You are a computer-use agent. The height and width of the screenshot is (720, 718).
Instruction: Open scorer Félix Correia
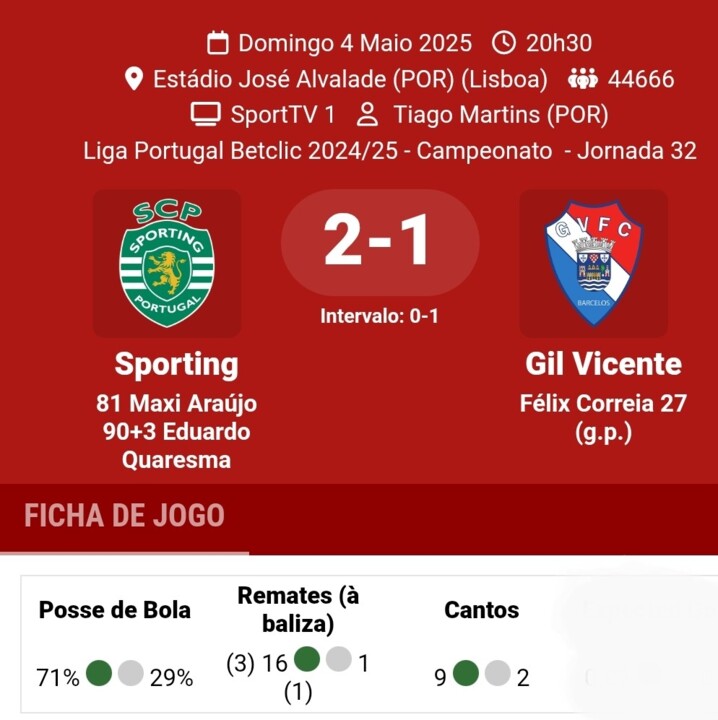click(590, 404)
